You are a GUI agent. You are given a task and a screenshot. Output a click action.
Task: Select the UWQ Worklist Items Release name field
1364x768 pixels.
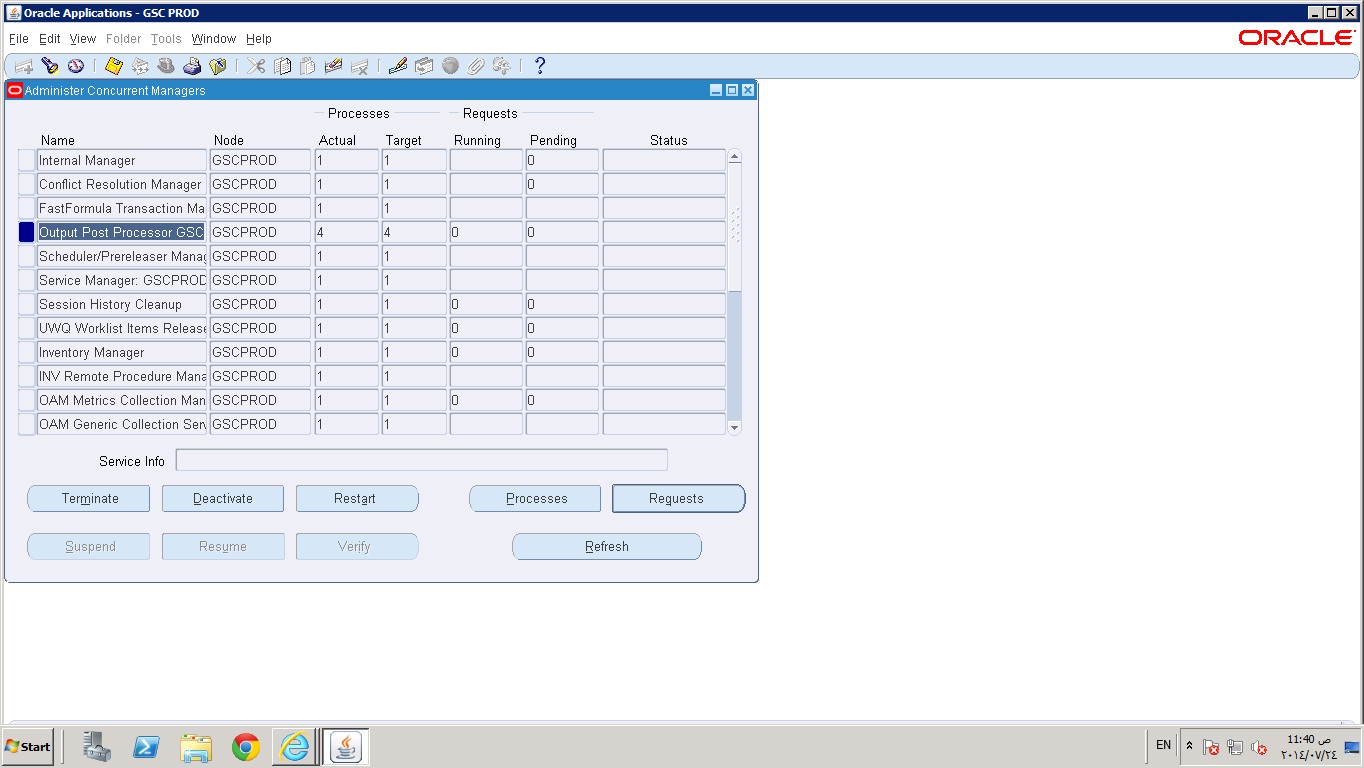coord(122,328)
